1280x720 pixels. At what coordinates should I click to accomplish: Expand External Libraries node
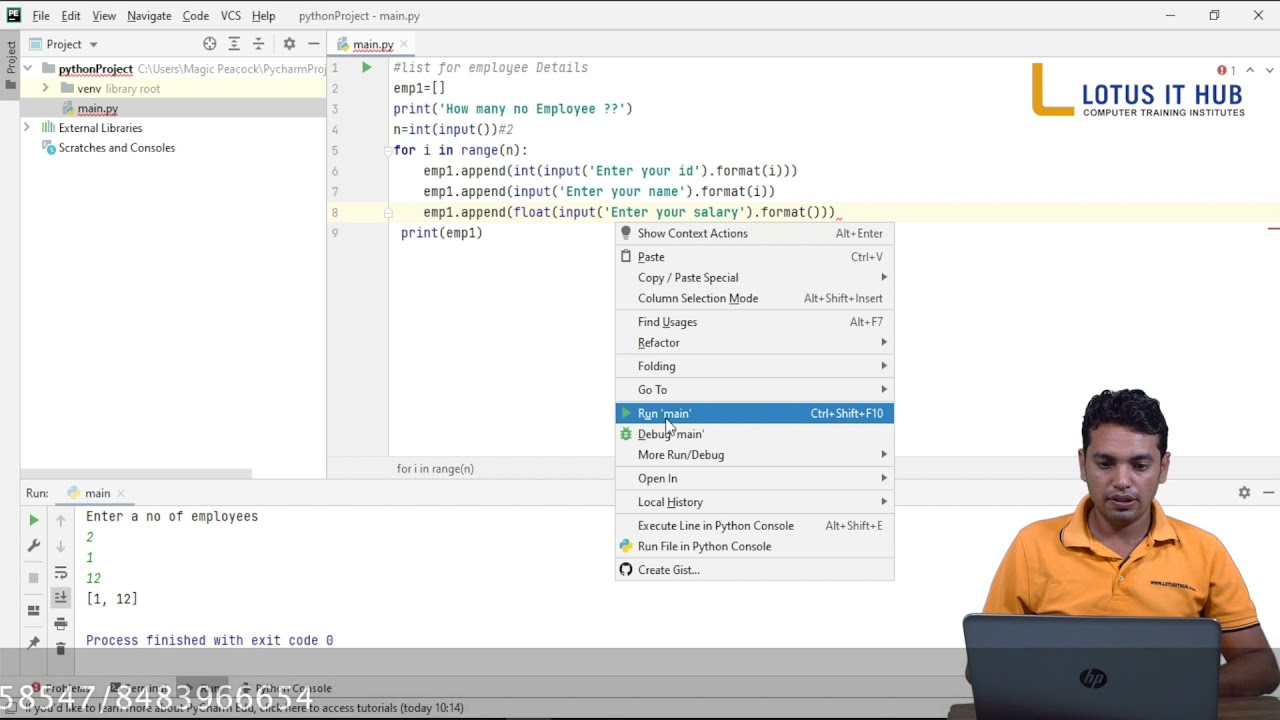(x=27, y=128)
